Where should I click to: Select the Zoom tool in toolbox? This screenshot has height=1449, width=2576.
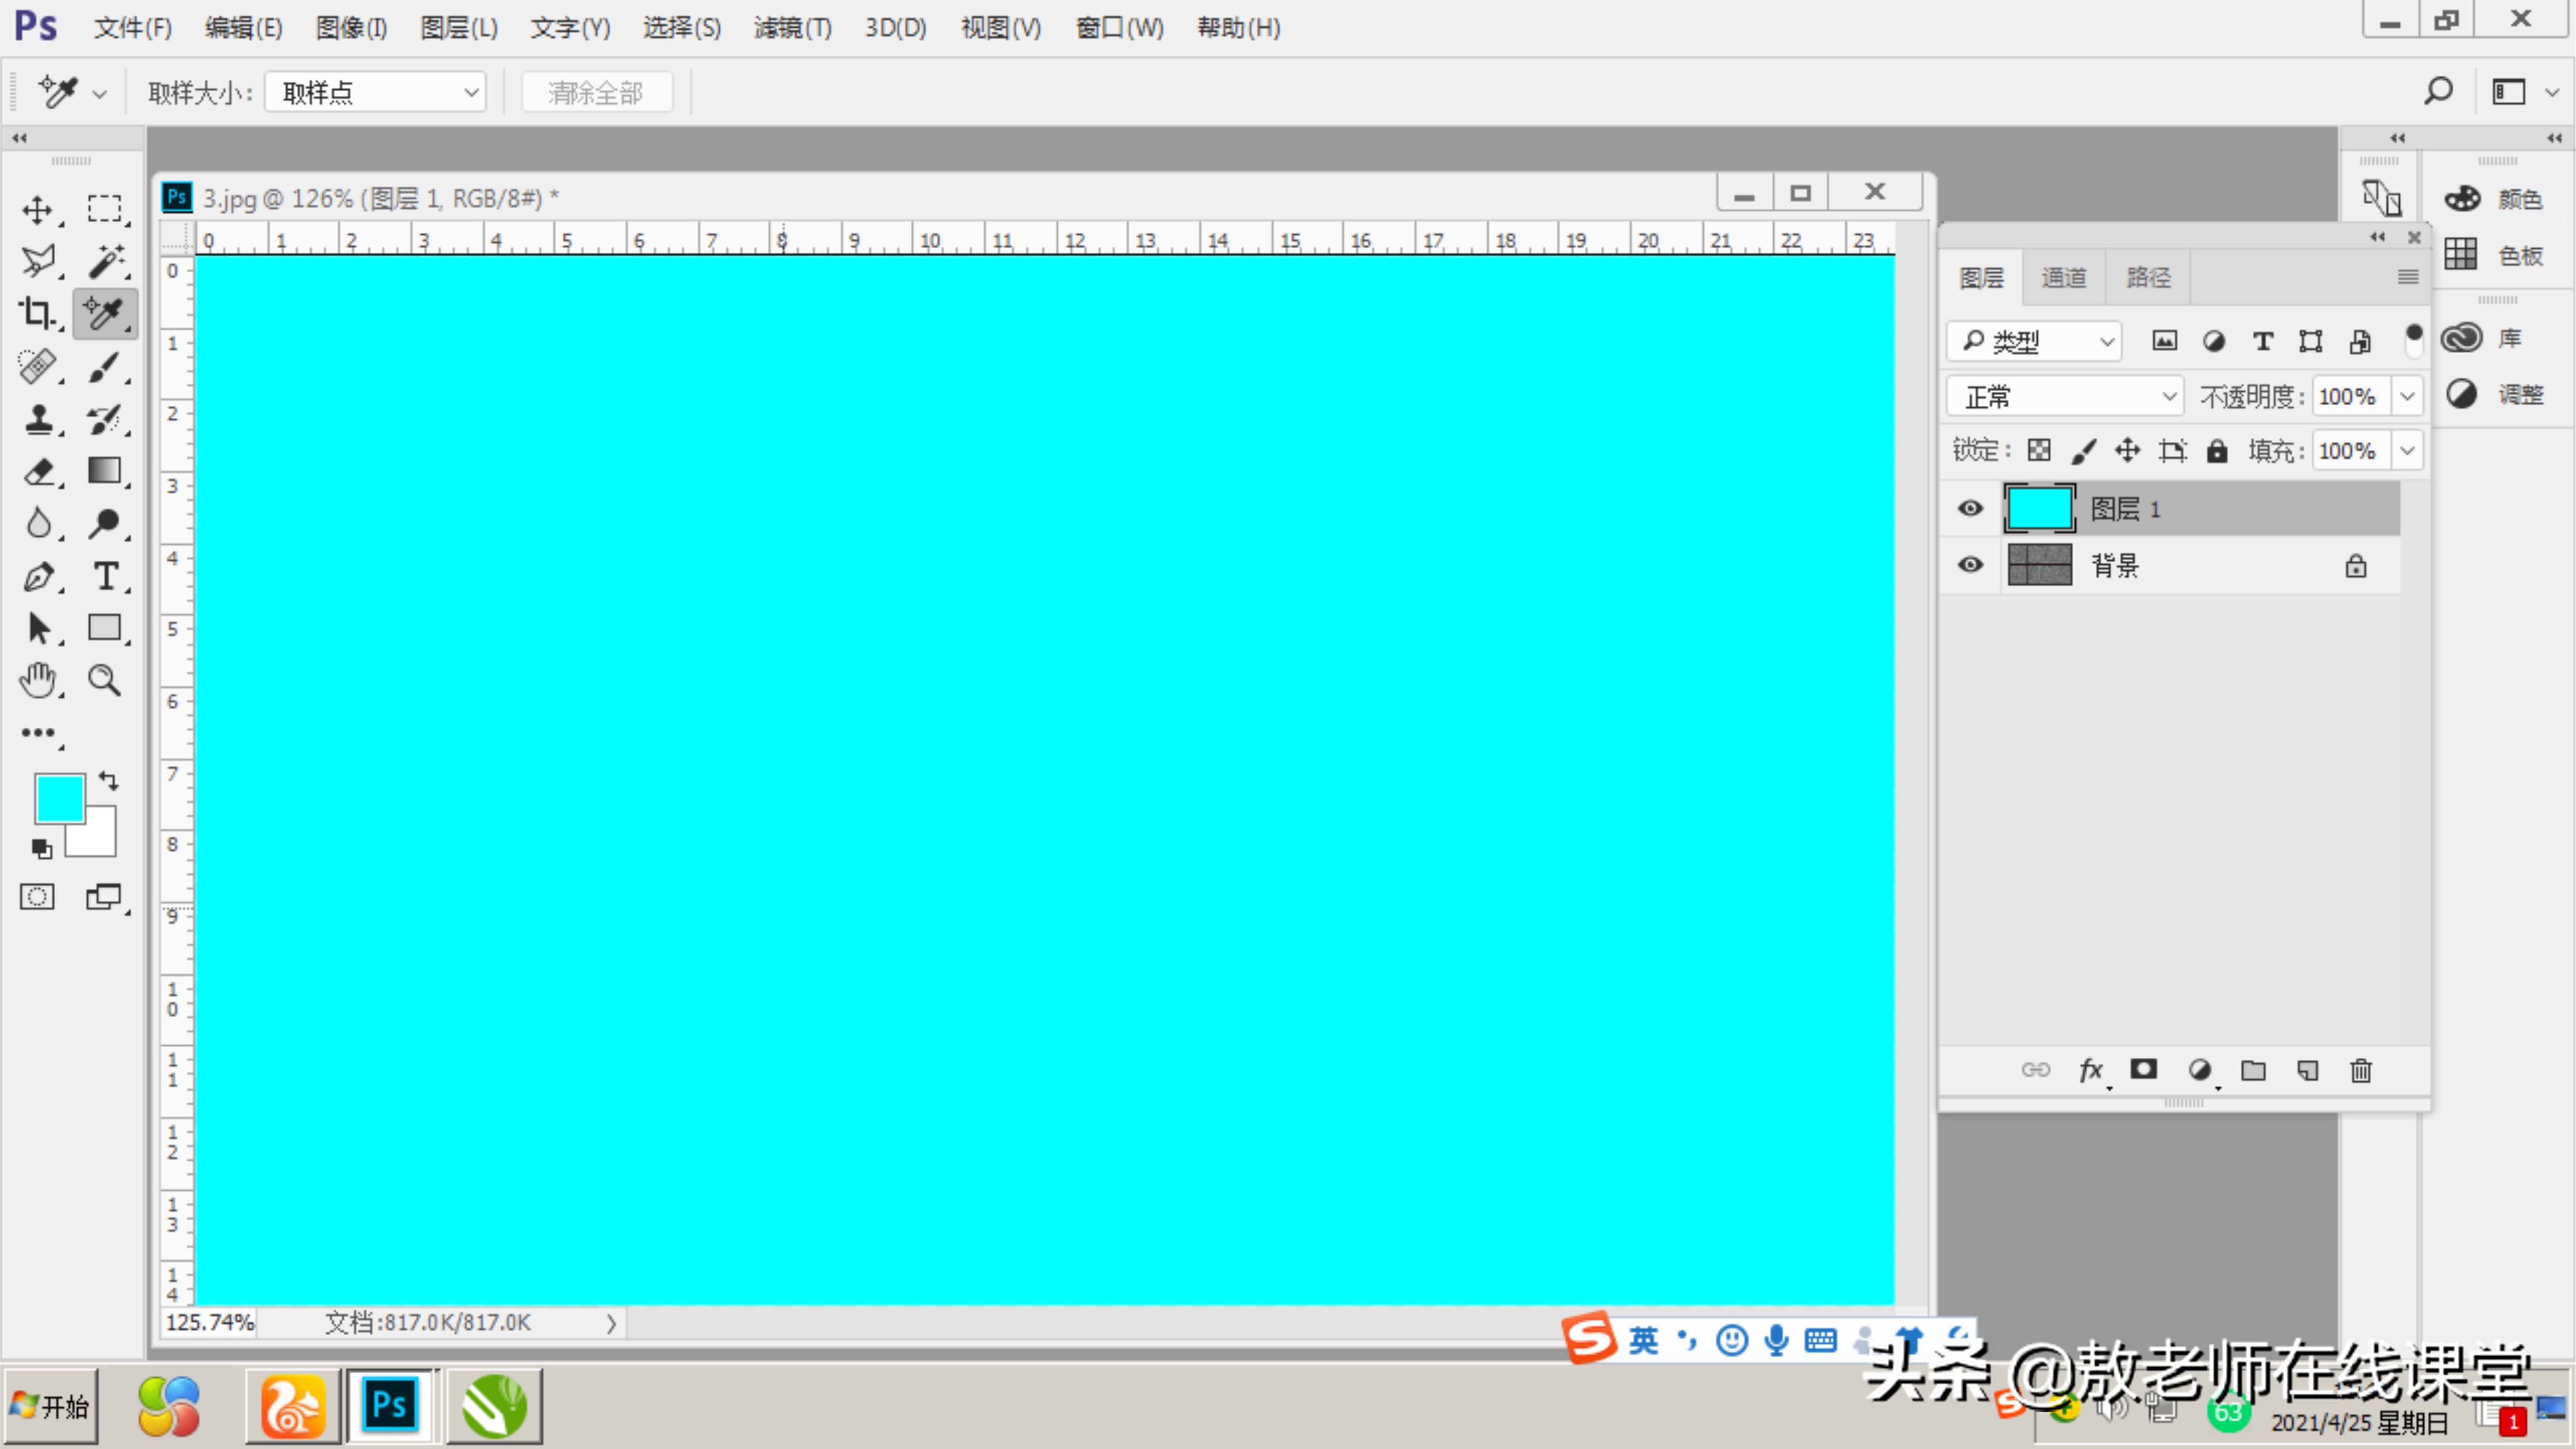click(x=105, y=680)
